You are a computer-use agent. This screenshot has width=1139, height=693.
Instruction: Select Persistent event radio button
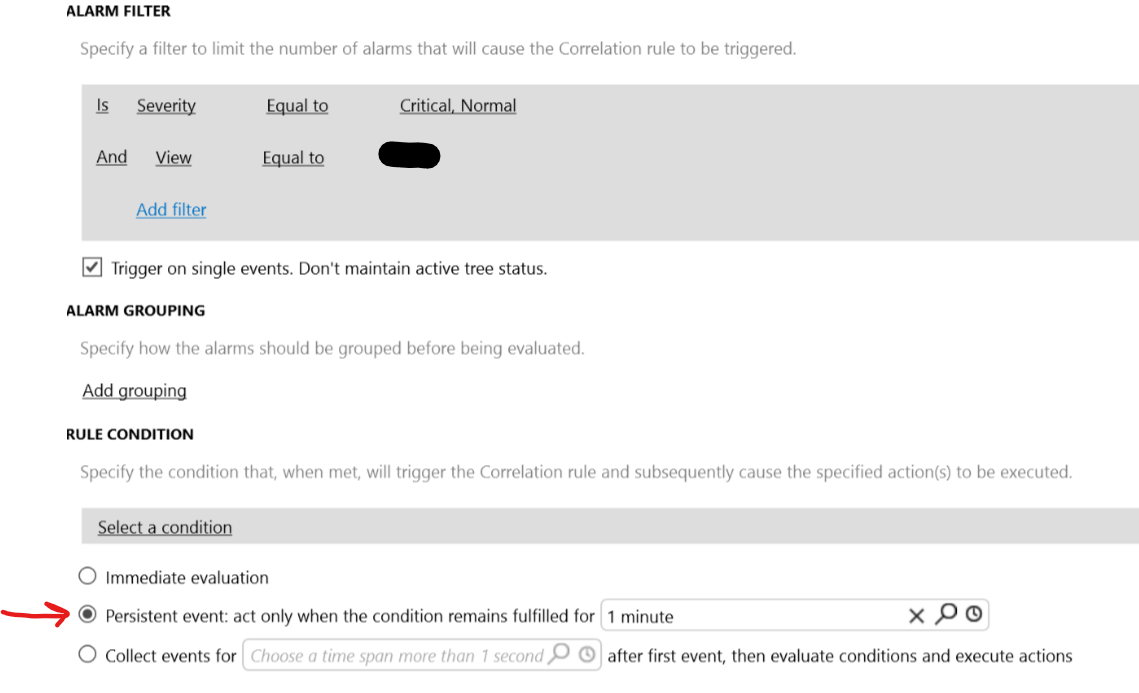pos(87,615)
